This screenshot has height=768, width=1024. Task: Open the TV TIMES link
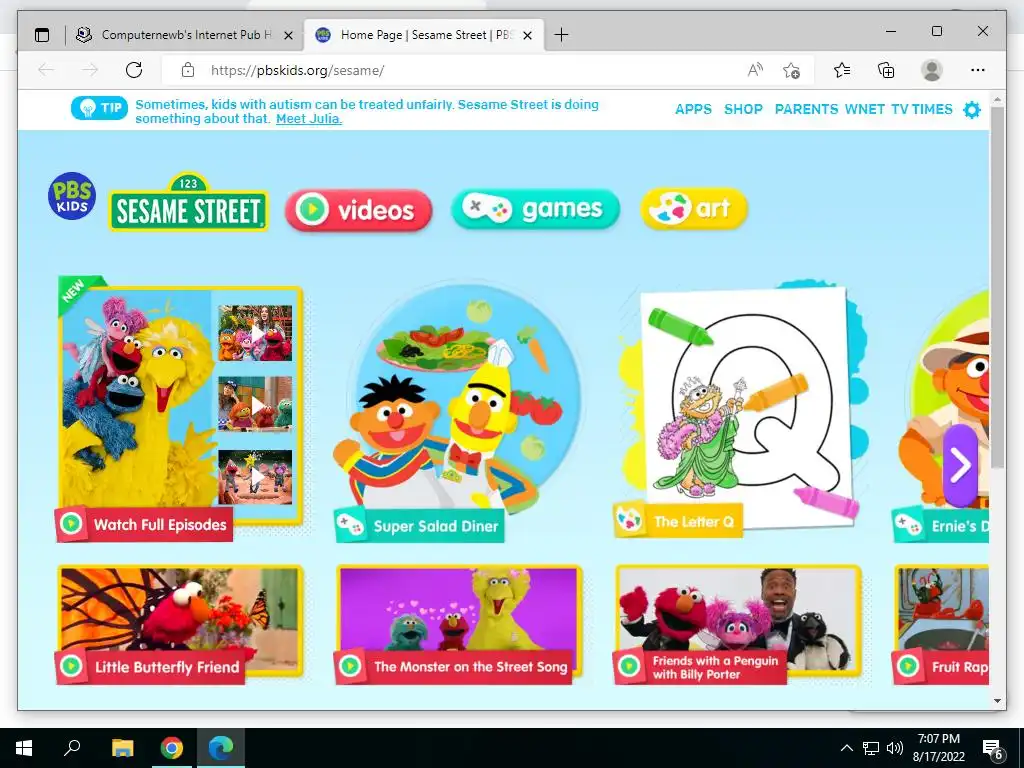pos(921,109)
